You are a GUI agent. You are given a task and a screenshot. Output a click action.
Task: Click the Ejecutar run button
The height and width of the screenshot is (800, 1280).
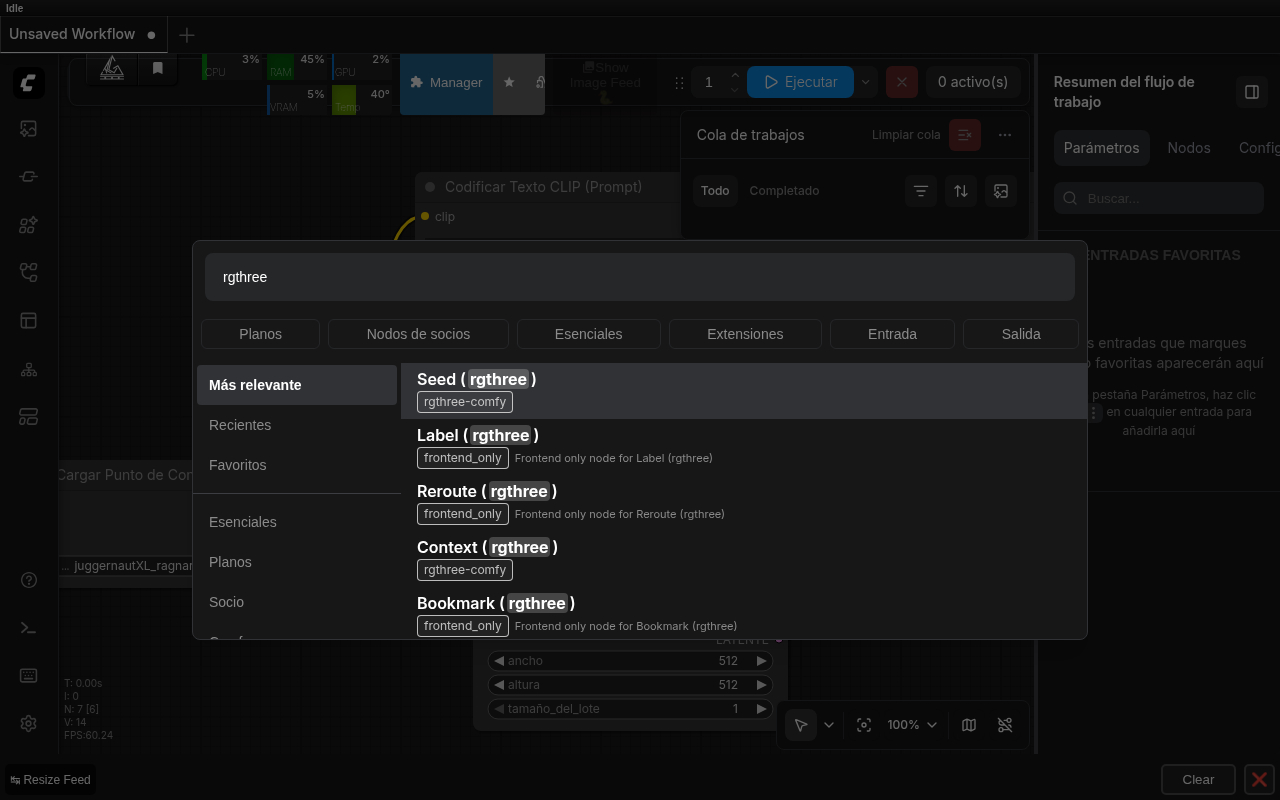(801, 82)
